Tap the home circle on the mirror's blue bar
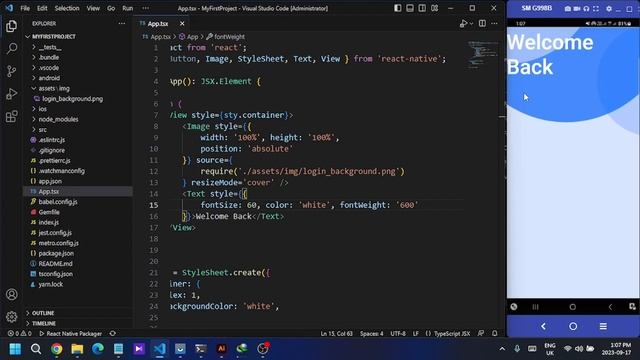Screen dimensions: 640x360 point(573,326)
